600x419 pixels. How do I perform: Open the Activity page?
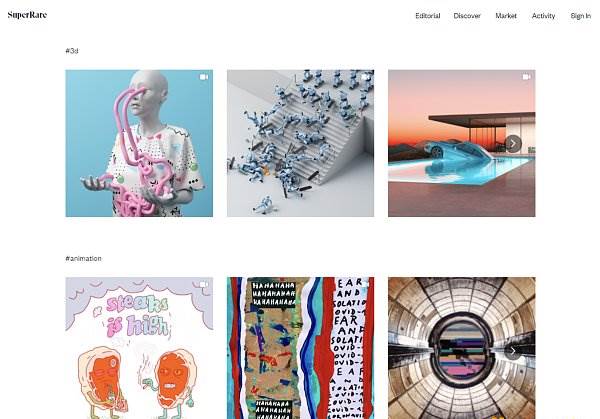[543, 16]
